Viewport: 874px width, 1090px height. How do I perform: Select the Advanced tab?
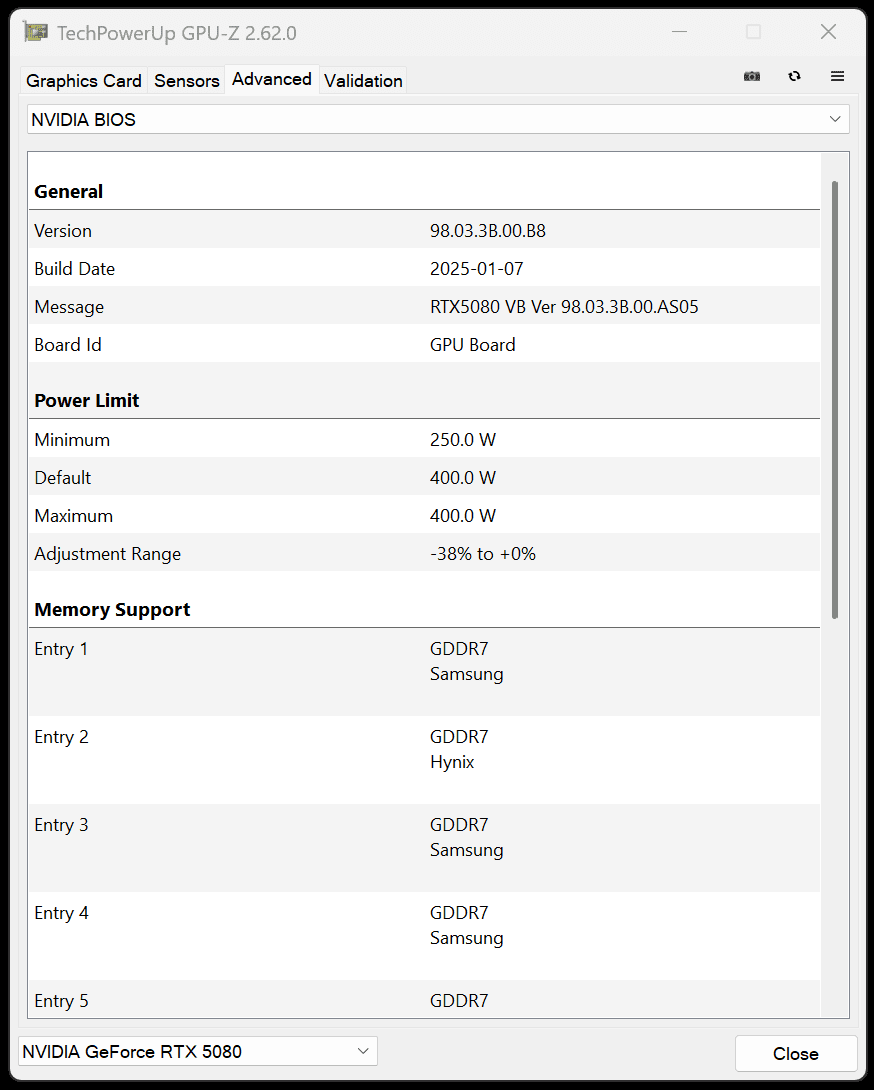coord(271,79)
